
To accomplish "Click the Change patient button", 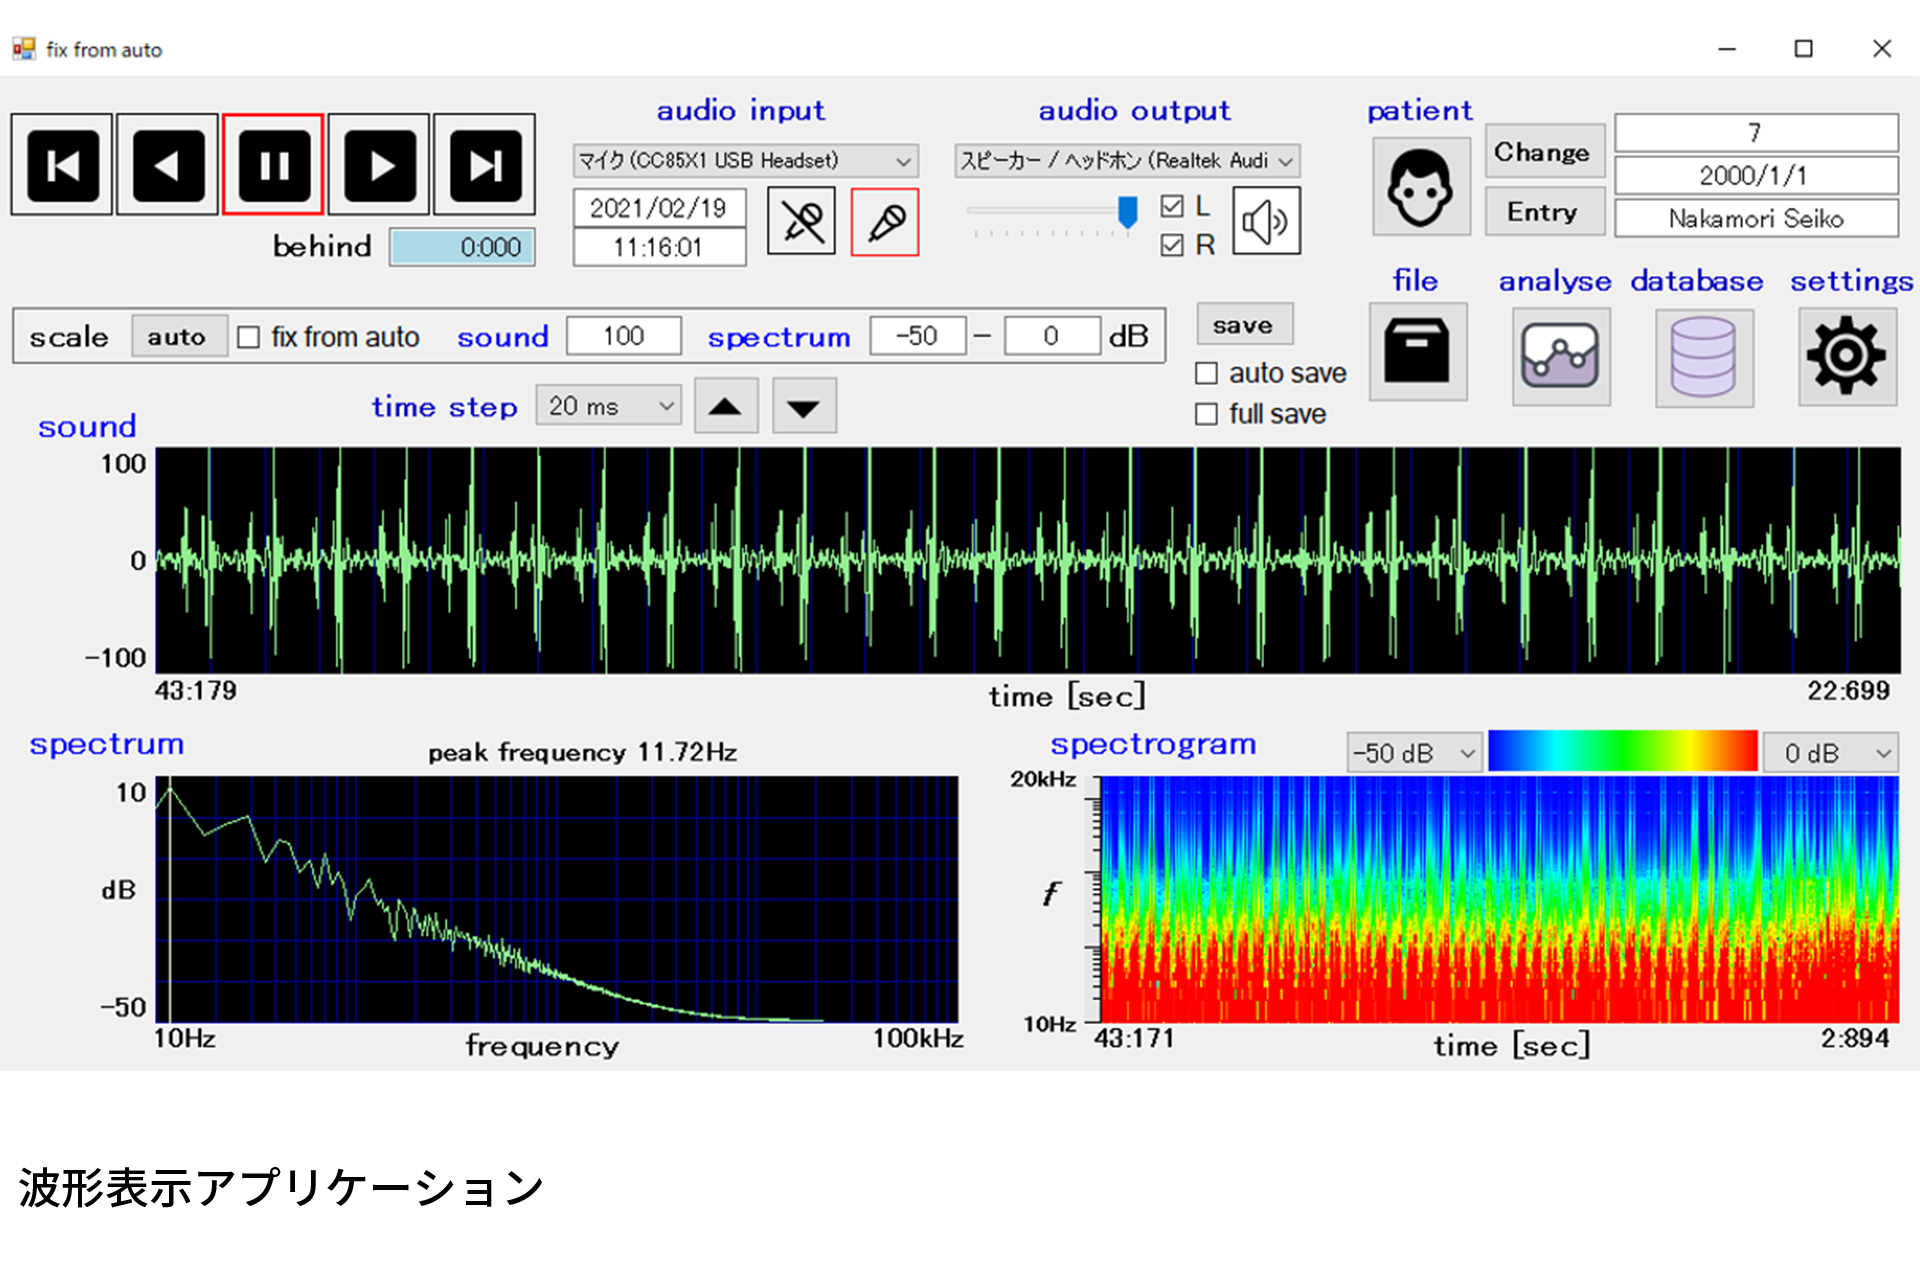I will tap(1544, 152).
